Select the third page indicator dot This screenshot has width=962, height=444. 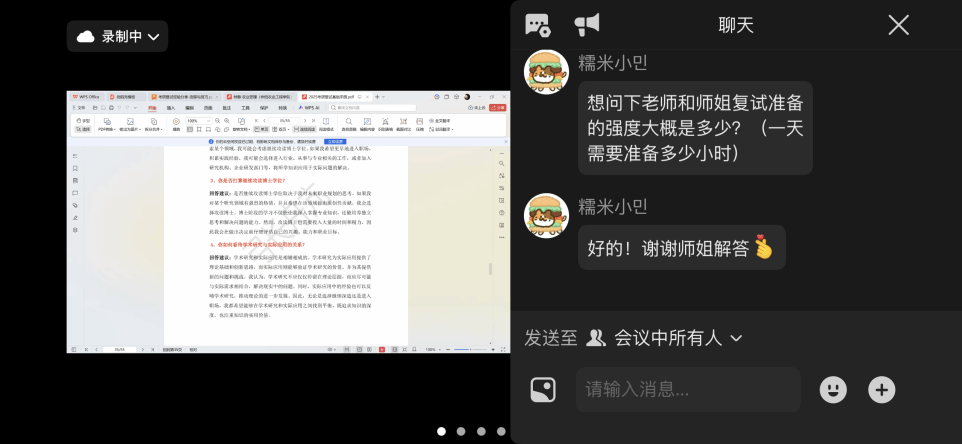click(481, 432)
